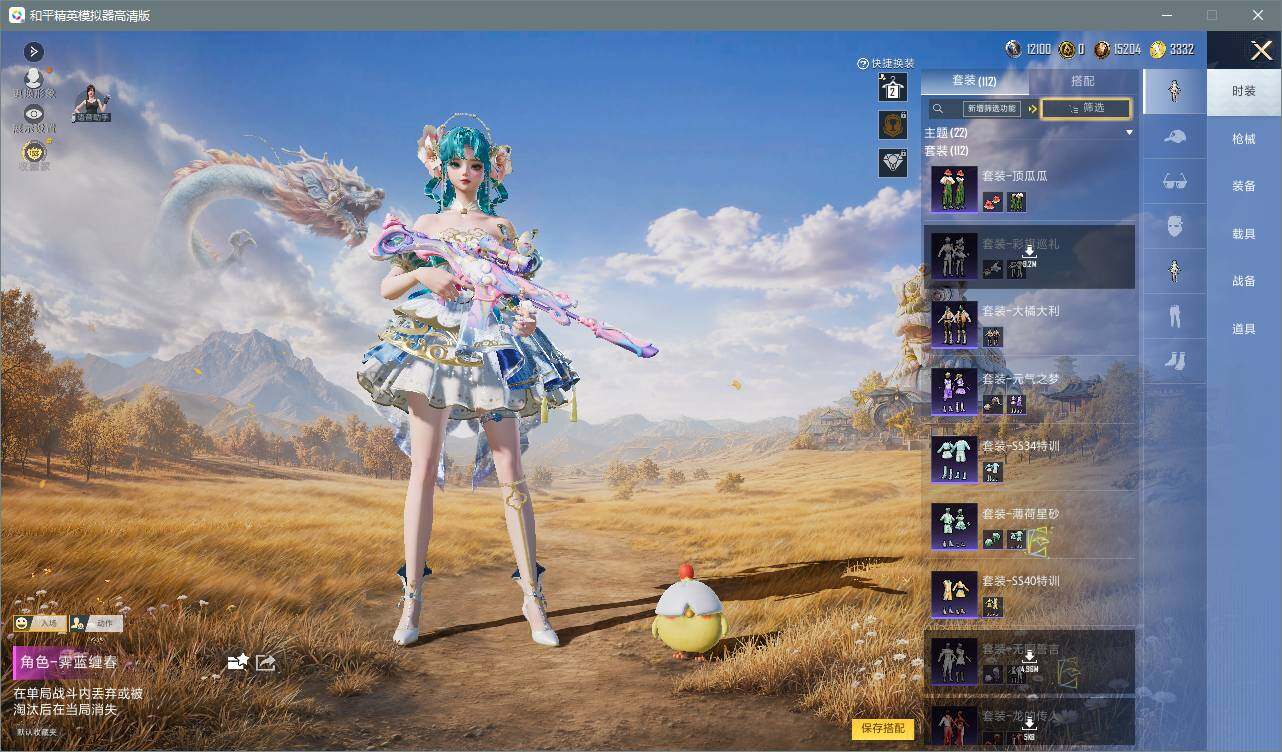The height and width of the screenshot is (752, 1282).
Task: Select the full outfit category icon
Action: 1175,91
